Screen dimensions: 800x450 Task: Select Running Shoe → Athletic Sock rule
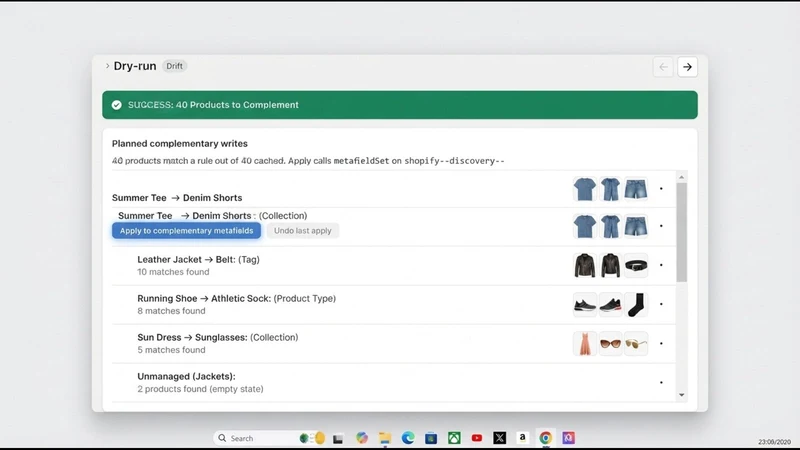click(x=394, y=305)
